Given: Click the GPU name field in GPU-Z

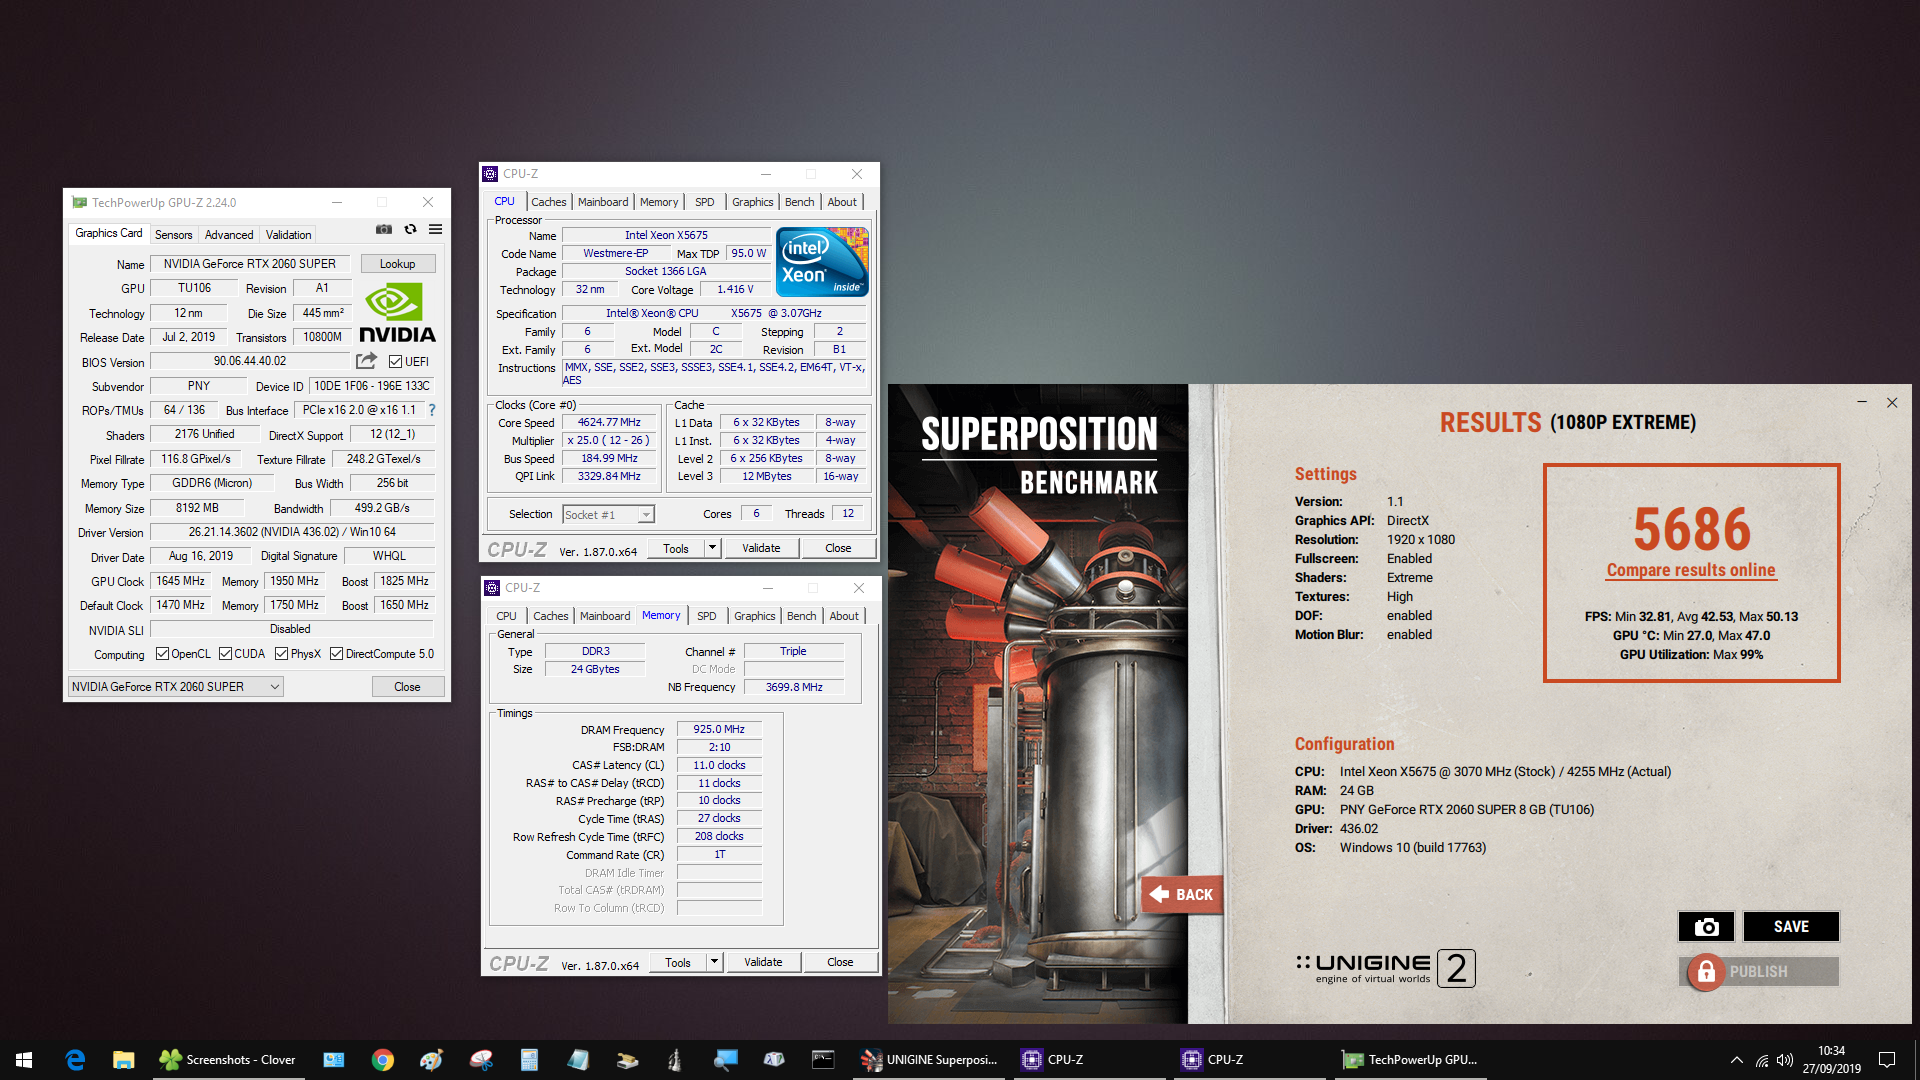Looking at the screenshot, I should (250, 264).
